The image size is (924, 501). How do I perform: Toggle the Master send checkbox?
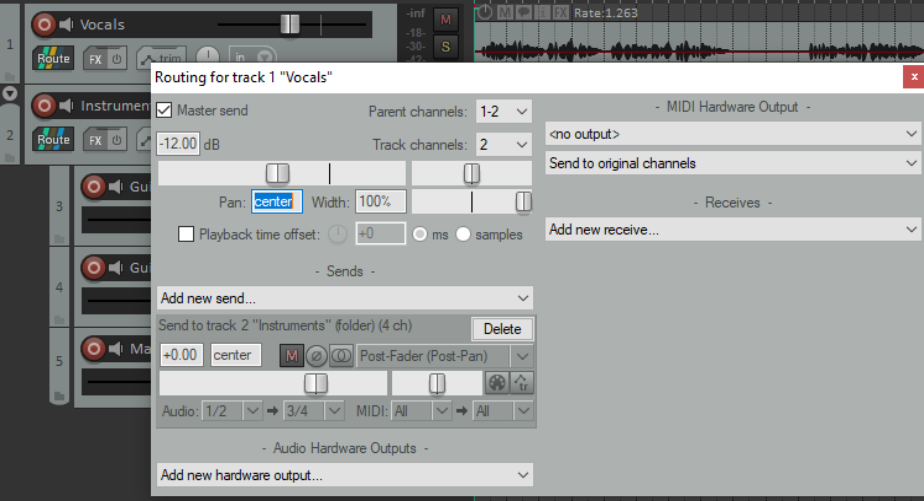point(164,110)
